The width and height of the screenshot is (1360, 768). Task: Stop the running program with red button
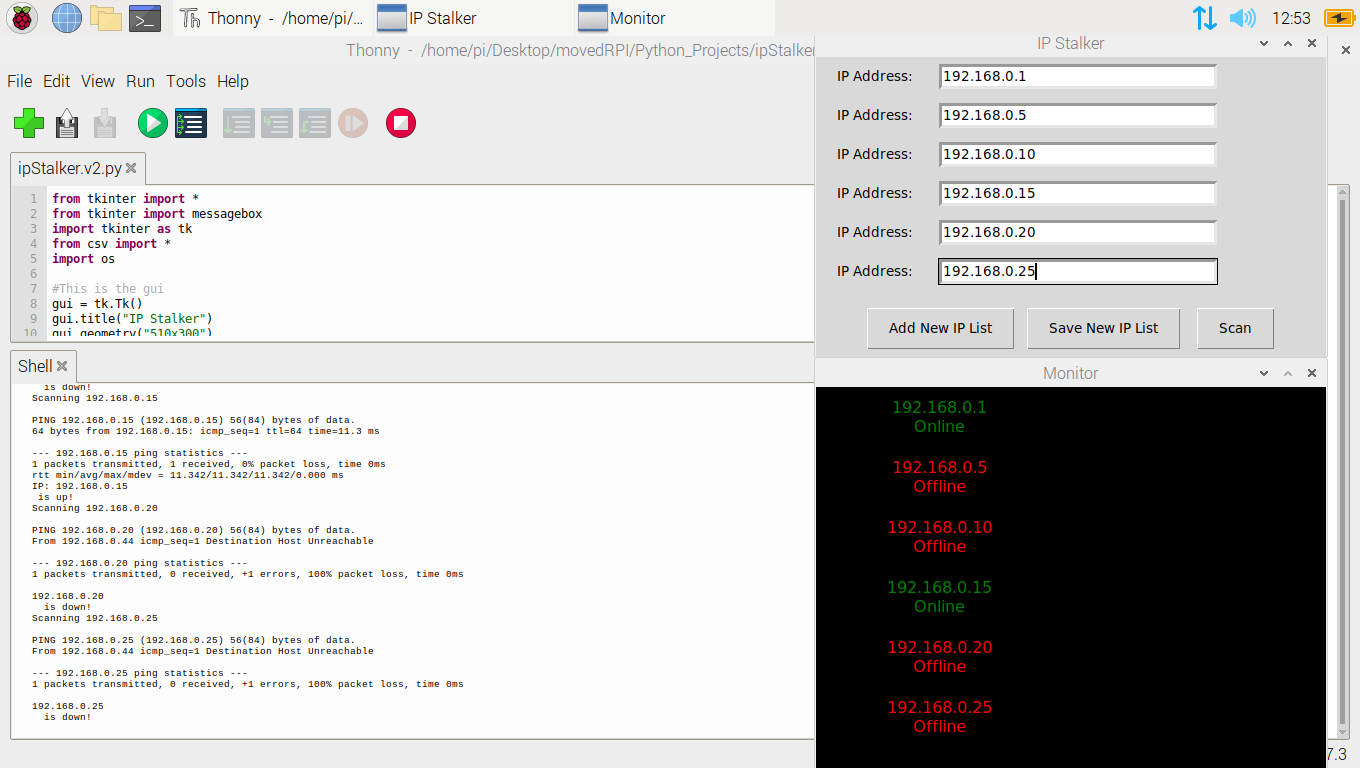[x=401, y=123]
